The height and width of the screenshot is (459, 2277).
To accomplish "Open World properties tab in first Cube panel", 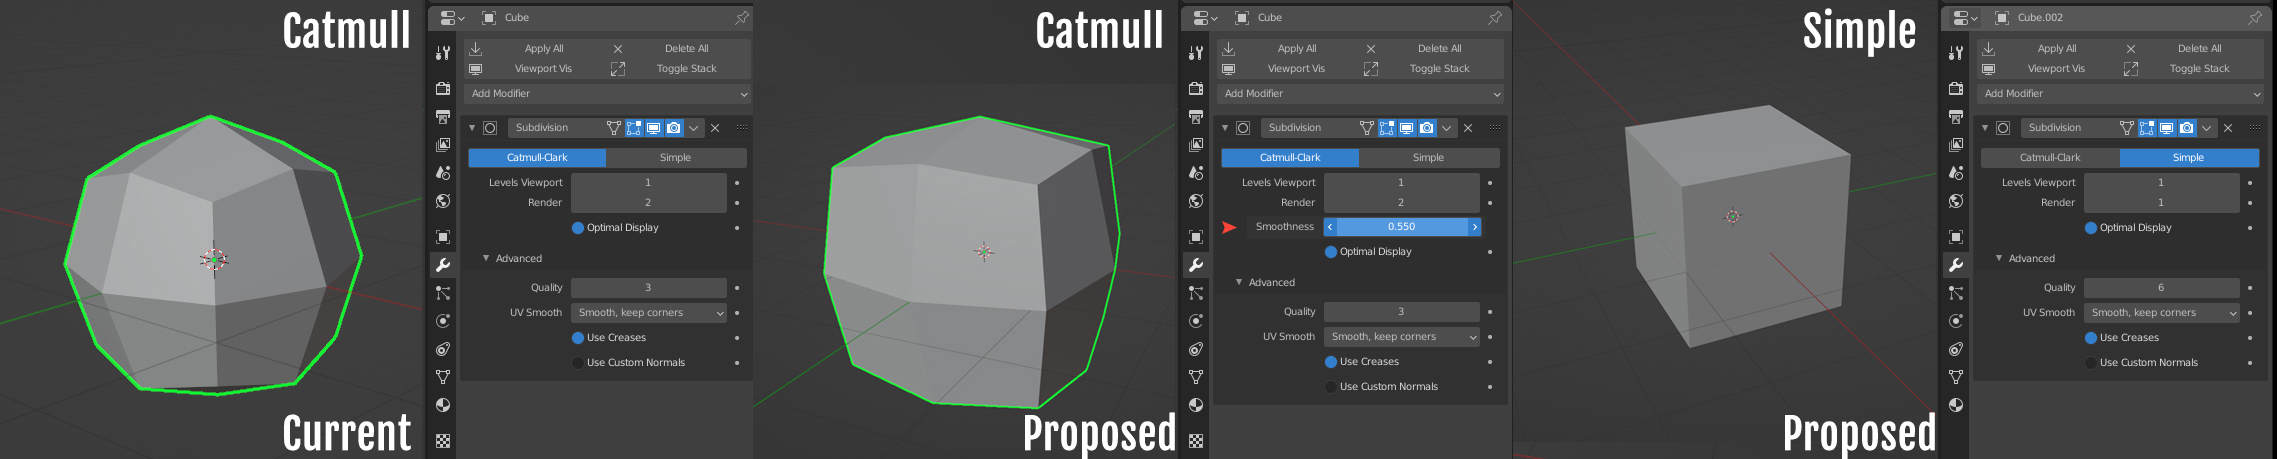I will (443, 200).
